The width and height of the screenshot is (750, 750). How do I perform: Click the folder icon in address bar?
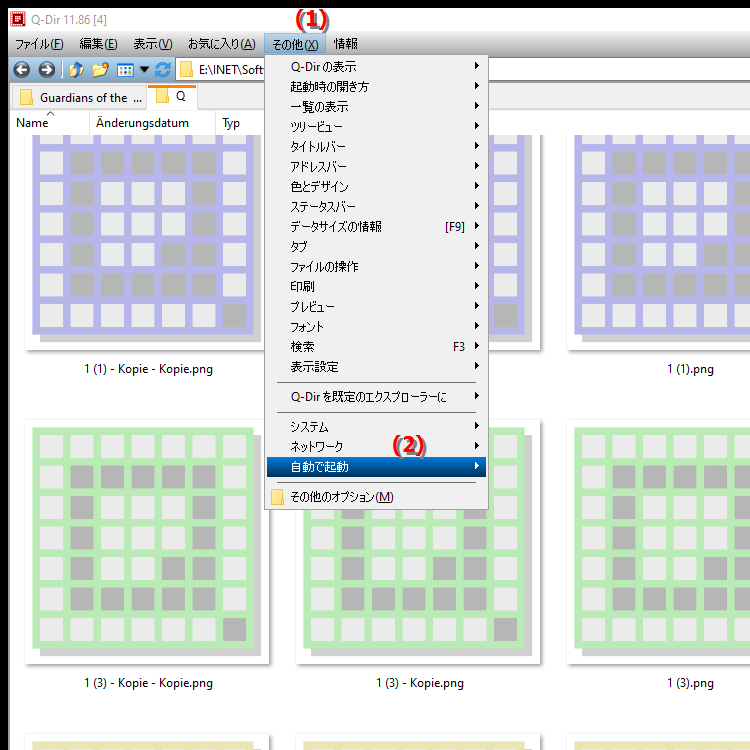tap(186, 70)
